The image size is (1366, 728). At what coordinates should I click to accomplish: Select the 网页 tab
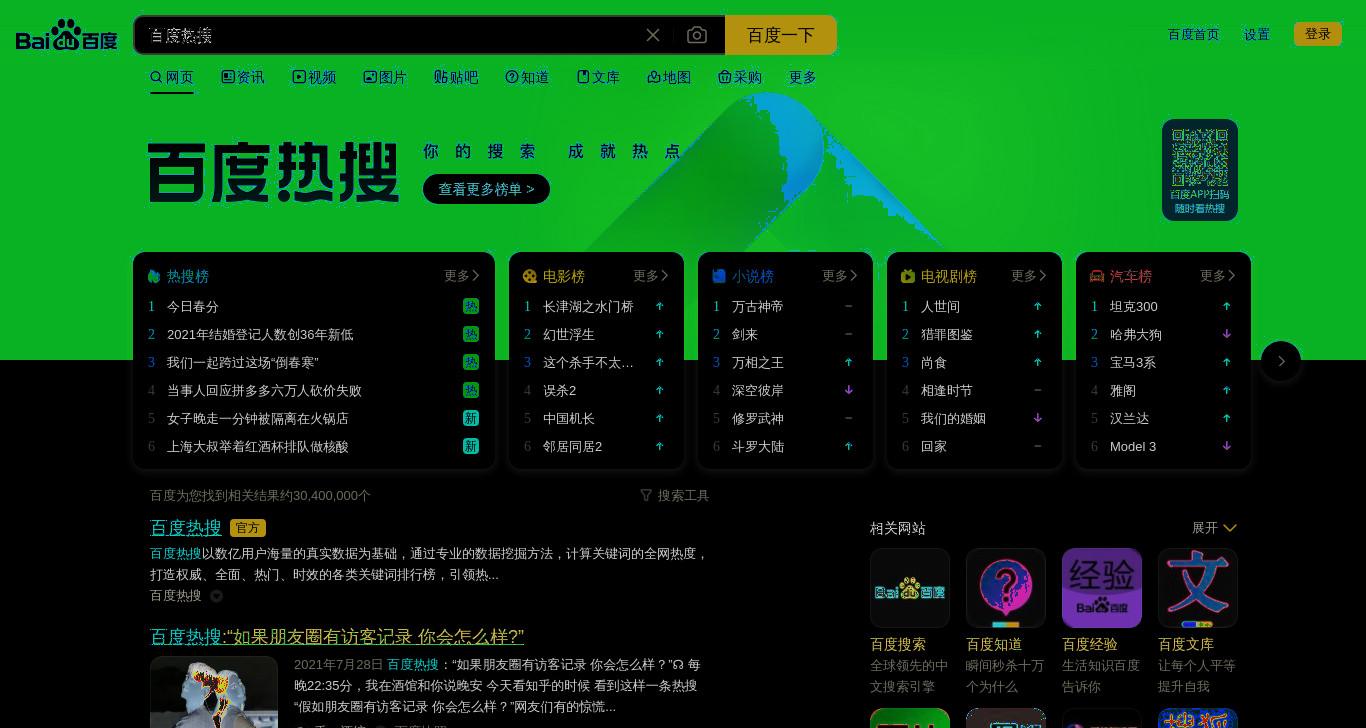pos(172,77)
